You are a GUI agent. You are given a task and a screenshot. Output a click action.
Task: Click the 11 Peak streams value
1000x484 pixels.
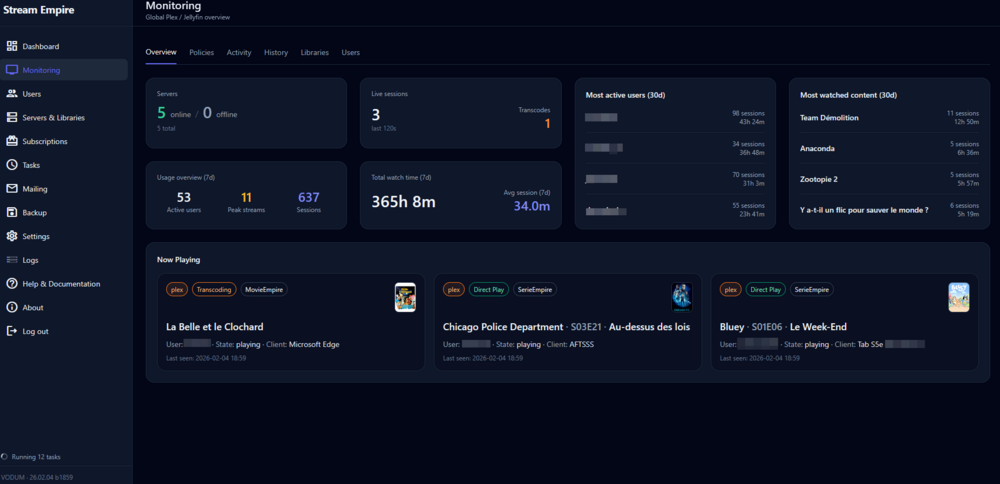246,198
